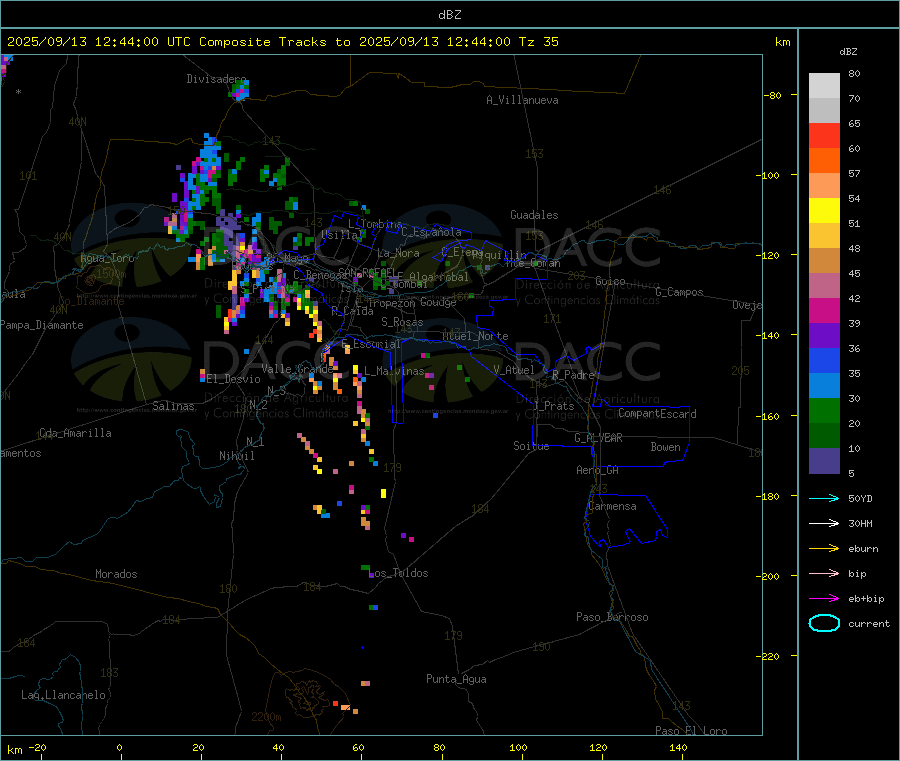
Task: Click the magenta eb+bip arrow icon
Action: pyautogui.click(x=824, y=599)
